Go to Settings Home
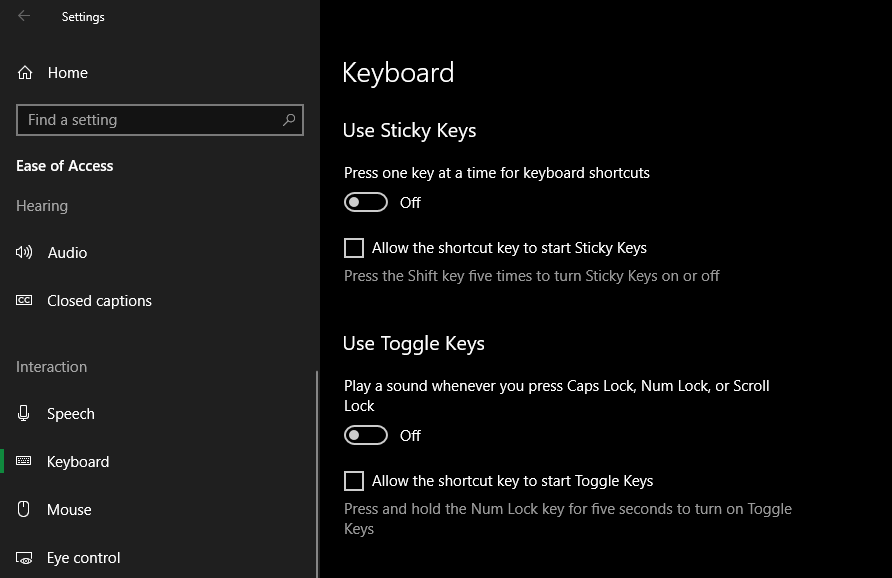 (67, 72)
